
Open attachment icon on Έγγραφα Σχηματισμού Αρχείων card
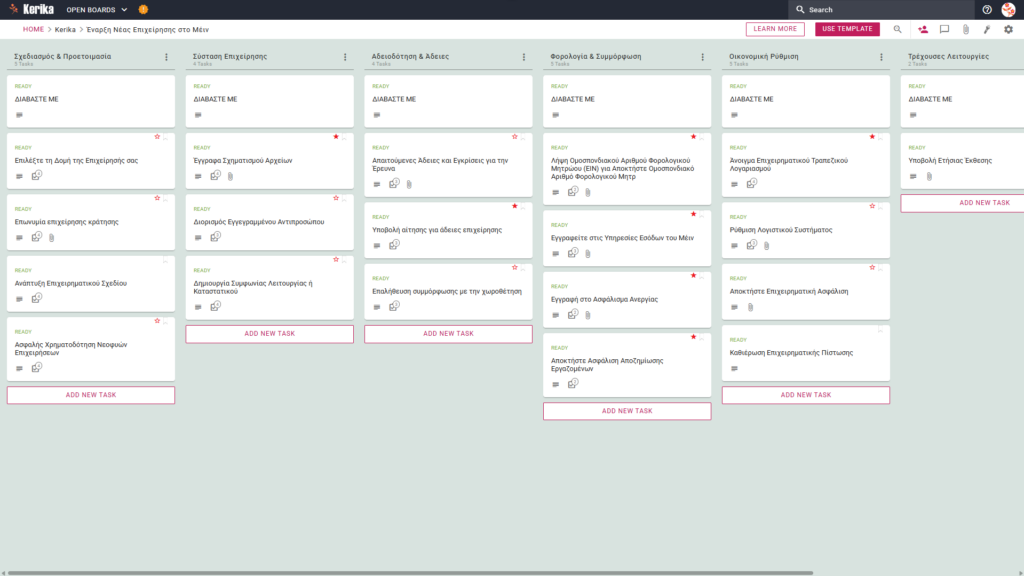tap(231, 176)
